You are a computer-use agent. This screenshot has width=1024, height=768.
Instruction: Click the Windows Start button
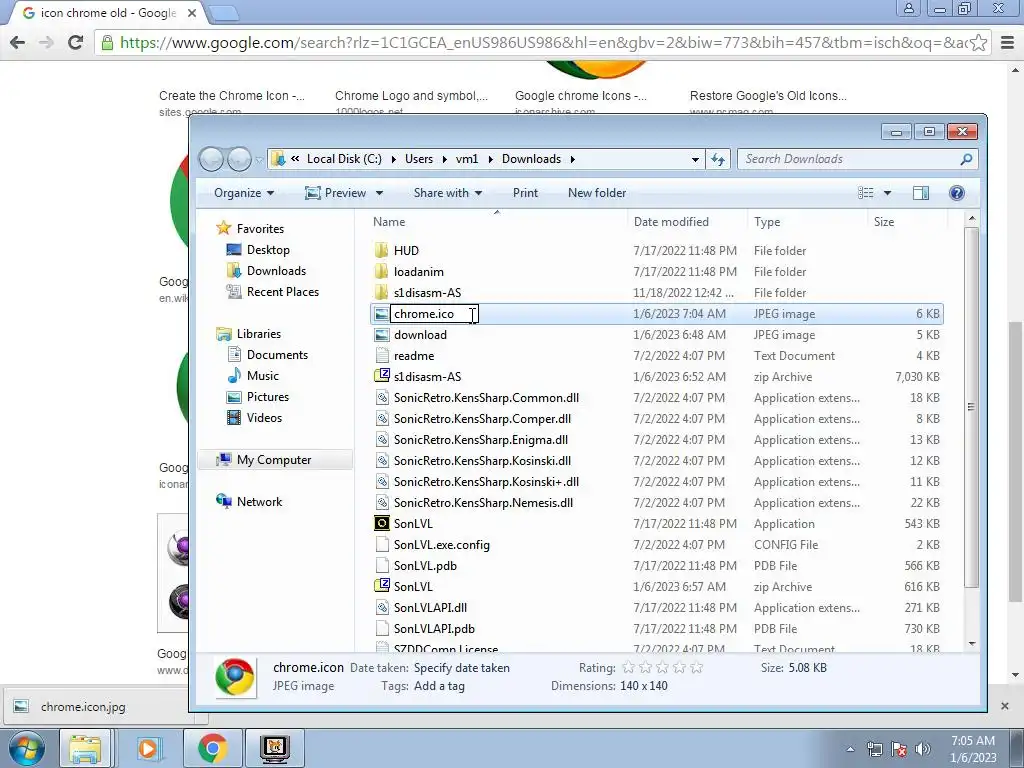point(26,747)
